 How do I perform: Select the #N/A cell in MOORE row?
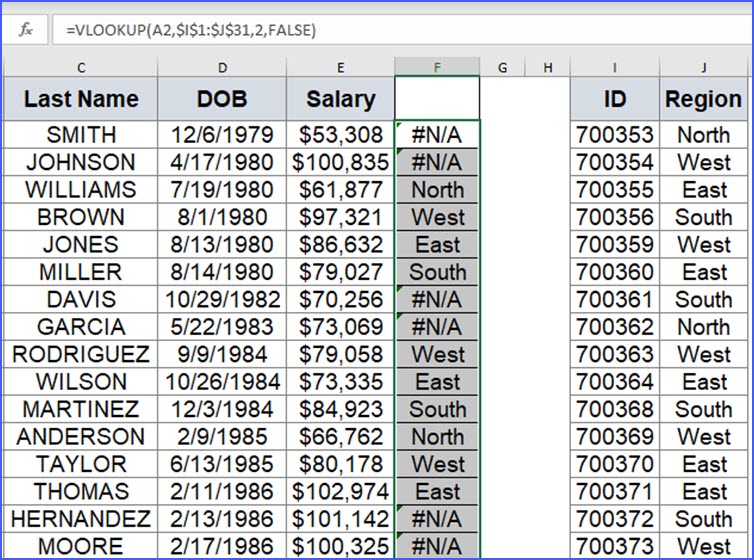(x=437, y=546)
